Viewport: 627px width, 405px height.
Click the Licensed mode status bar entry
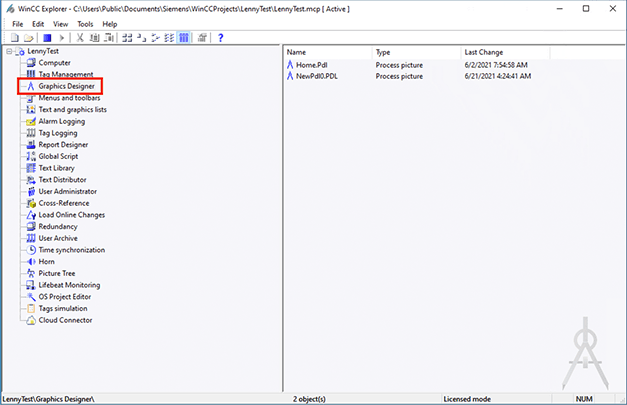pos(467,399)
